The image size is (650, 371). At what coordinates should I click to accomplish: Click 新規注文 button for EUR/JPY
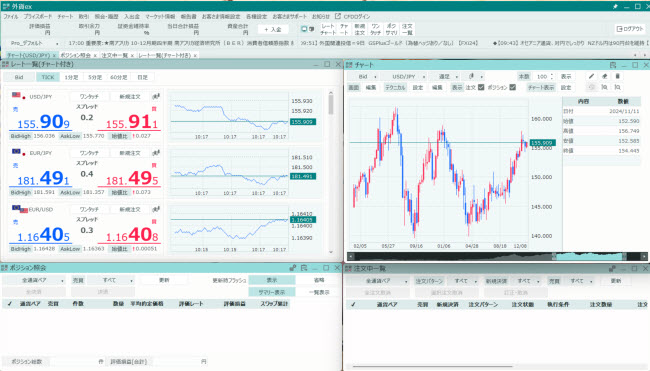click(x=130, y=153)
